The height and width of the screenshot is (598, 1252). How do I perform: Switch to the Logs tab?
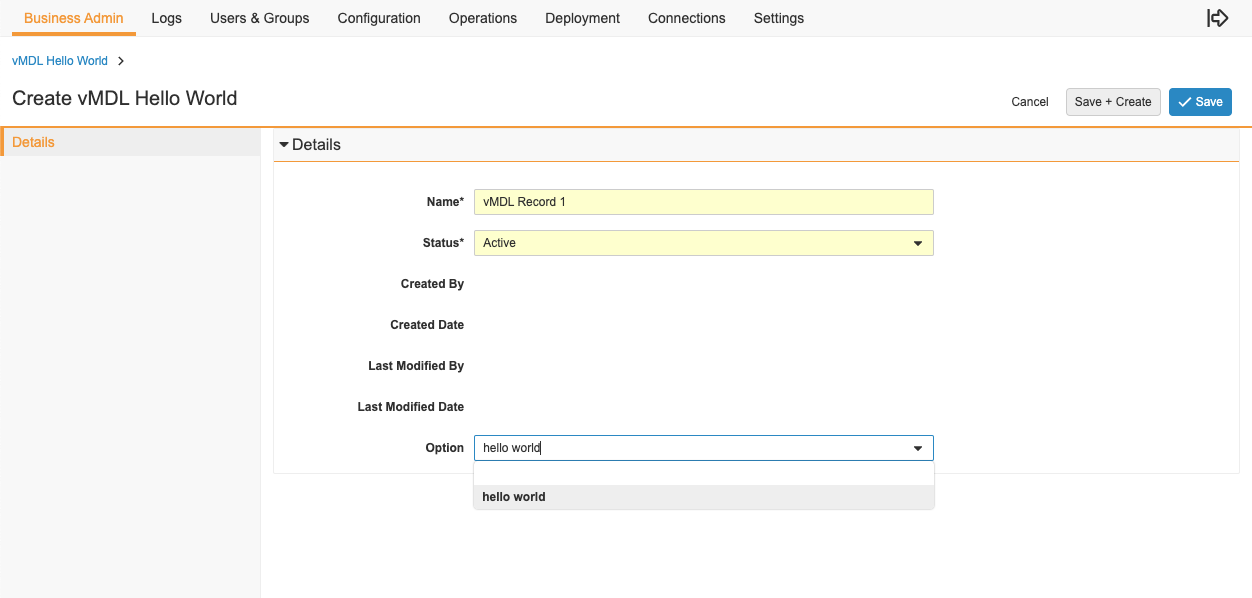pos(167,18)
